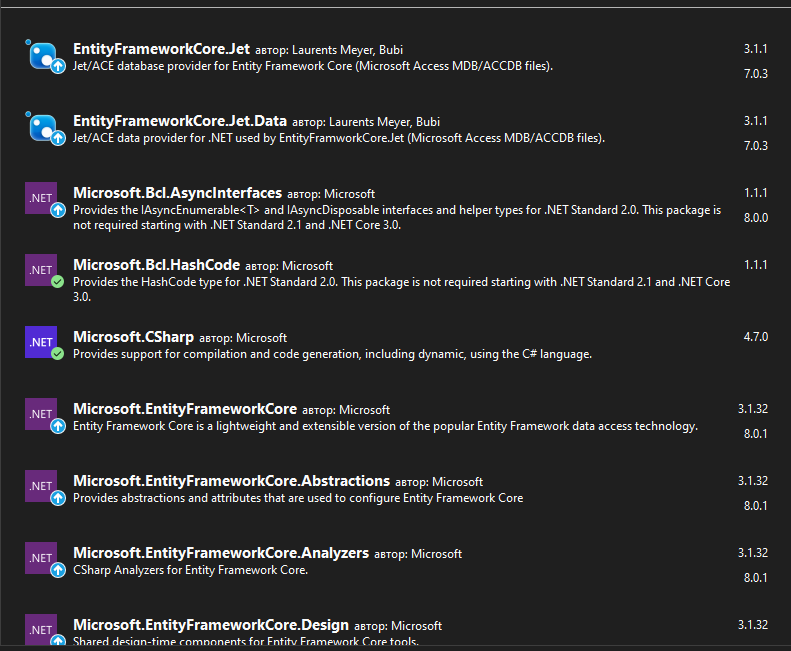Click installed version 3.1.1 of EntityFrameworkCore.Jet.Data
Image resolution: width=791 pixels, height=651 pixels.
756,121
